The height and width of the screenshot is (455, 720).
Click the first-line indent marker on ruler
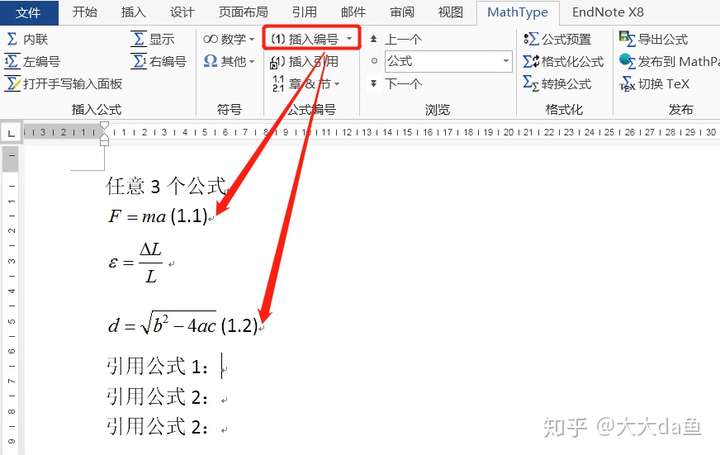104,125
